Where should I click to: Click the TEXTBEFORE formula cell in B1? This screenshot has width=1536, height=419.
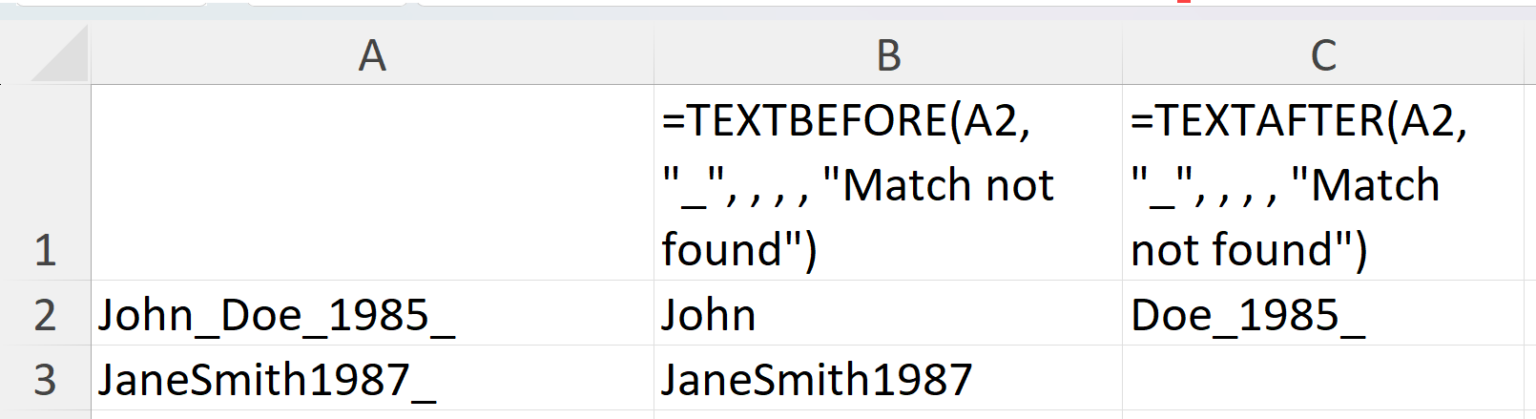point(888,185)
